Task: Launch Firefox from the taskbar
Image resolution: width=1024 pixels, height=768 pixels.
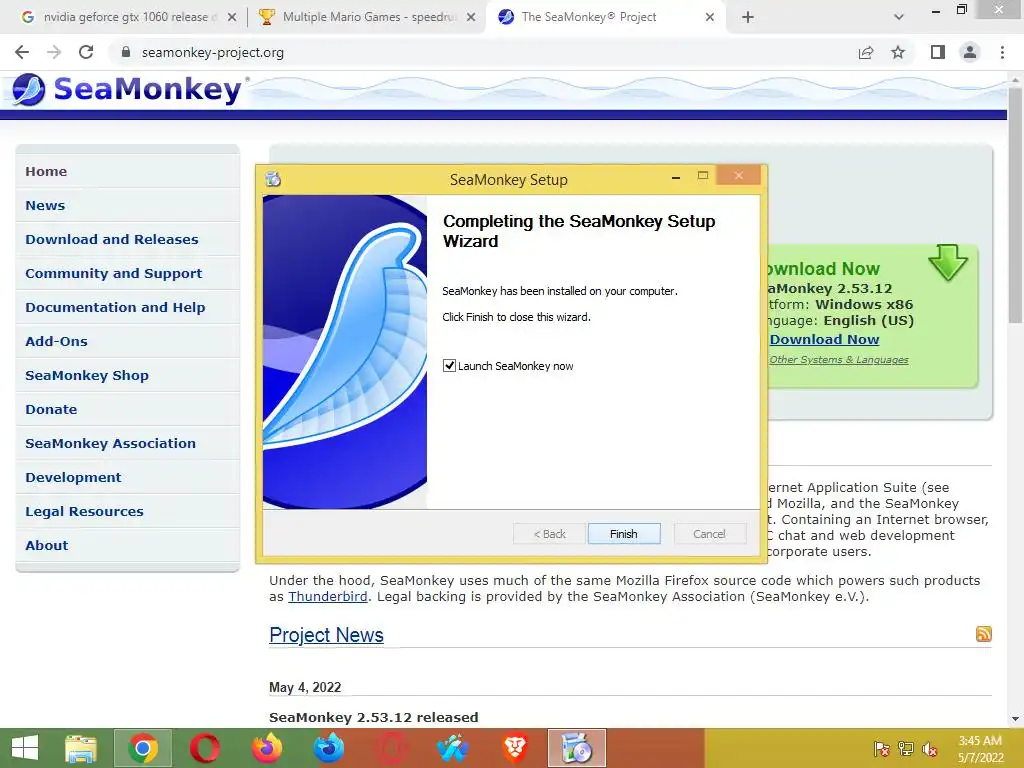Action: [x=266, y=748]
